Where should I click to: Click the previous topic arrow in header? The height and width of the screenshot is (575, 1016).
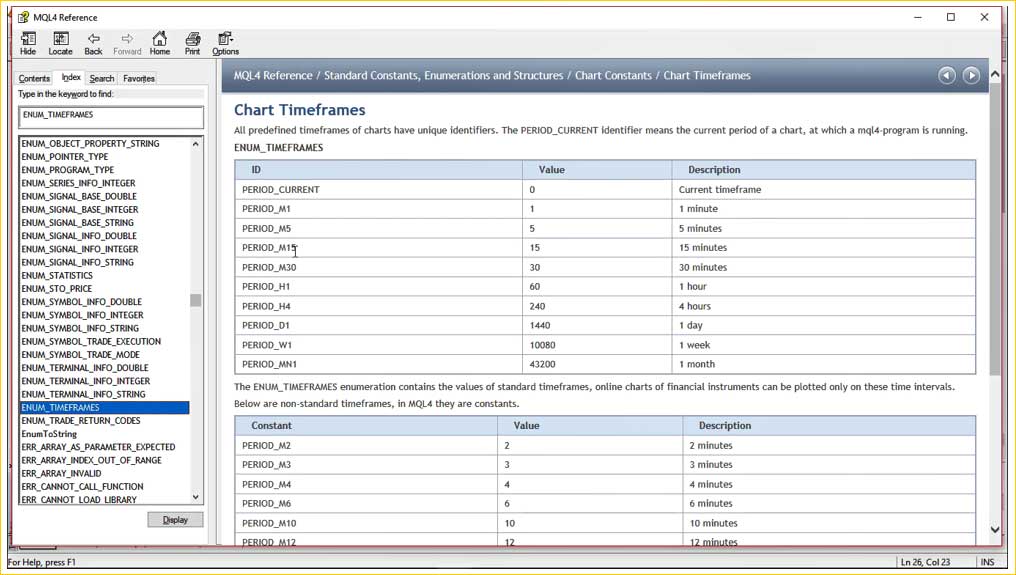click(x=947, y=76)
